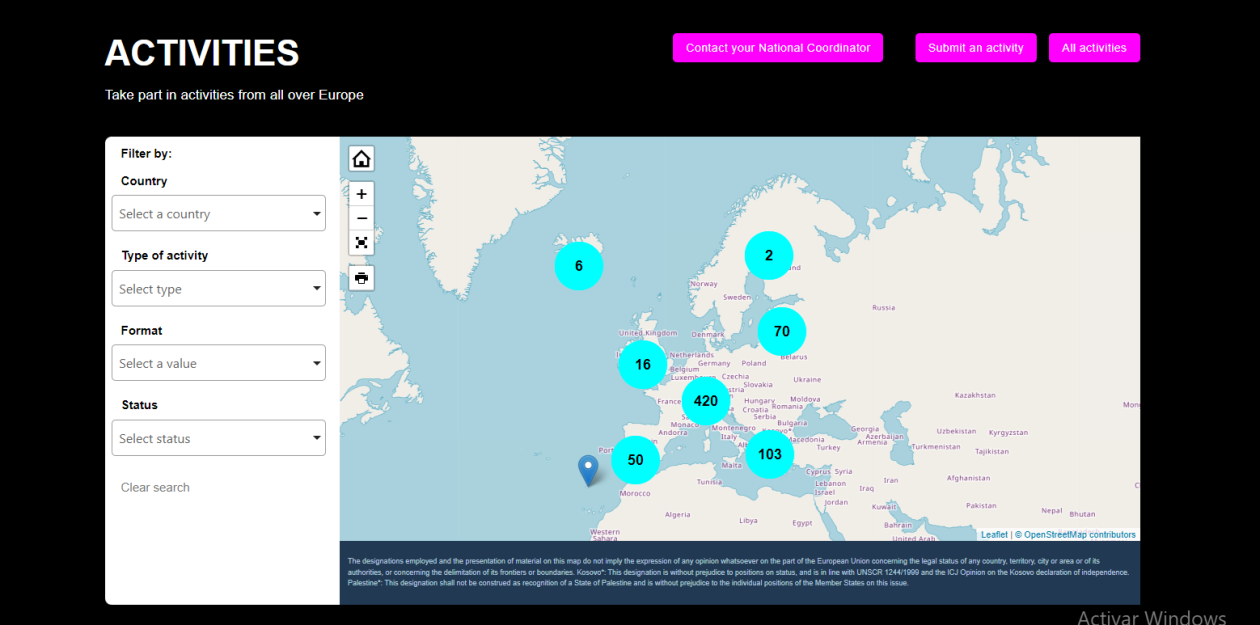Open OpenStreetMap contributors link
Viewport: 1260px width, 625px height.
(x=1079, y=535)
